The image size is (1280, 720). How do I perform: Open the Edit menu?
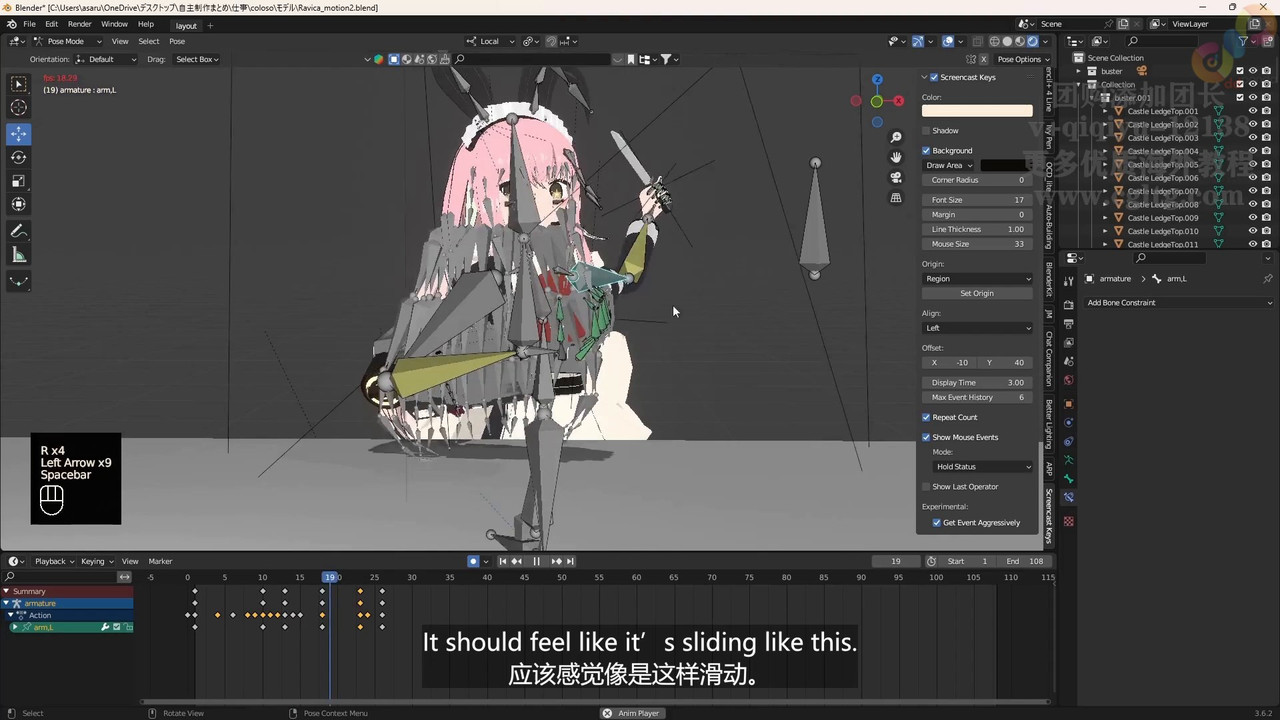pos(51,24)
